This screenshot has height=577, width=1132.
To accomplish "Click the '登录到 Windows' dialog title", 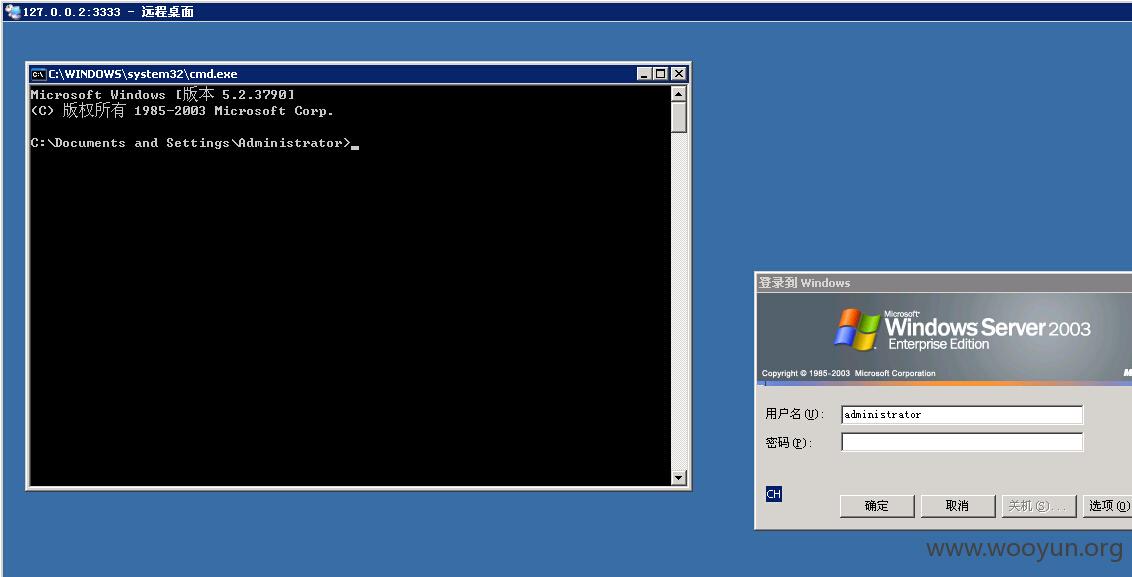I will [x=804, y=282].
